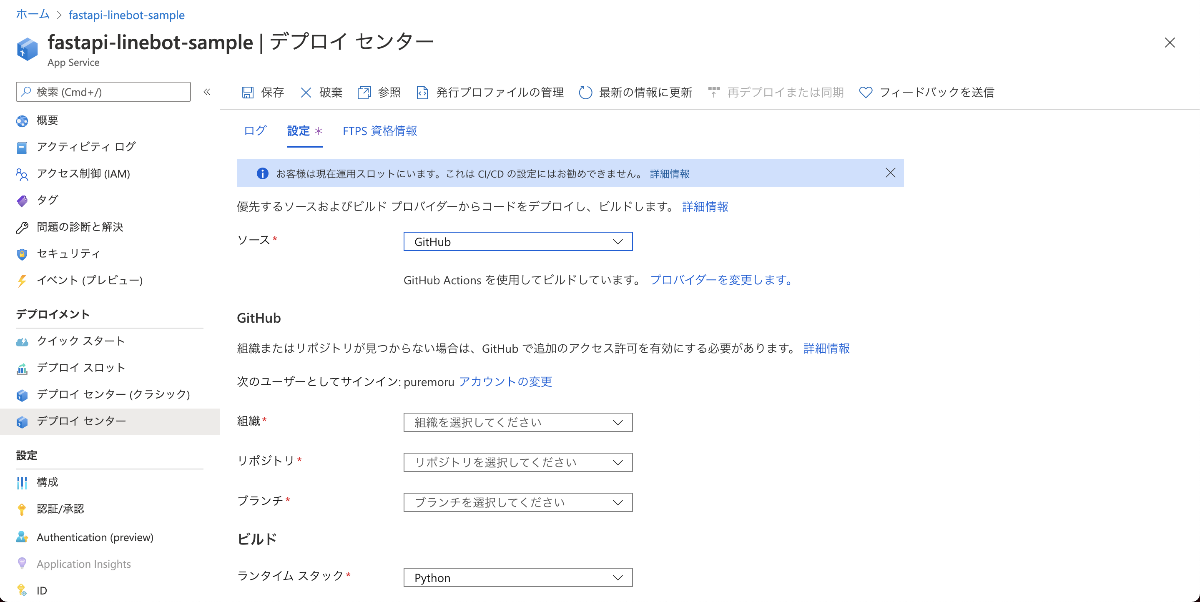Open the ソース GitHub dropdown
1200x602 pixels.
pos(518,242)
